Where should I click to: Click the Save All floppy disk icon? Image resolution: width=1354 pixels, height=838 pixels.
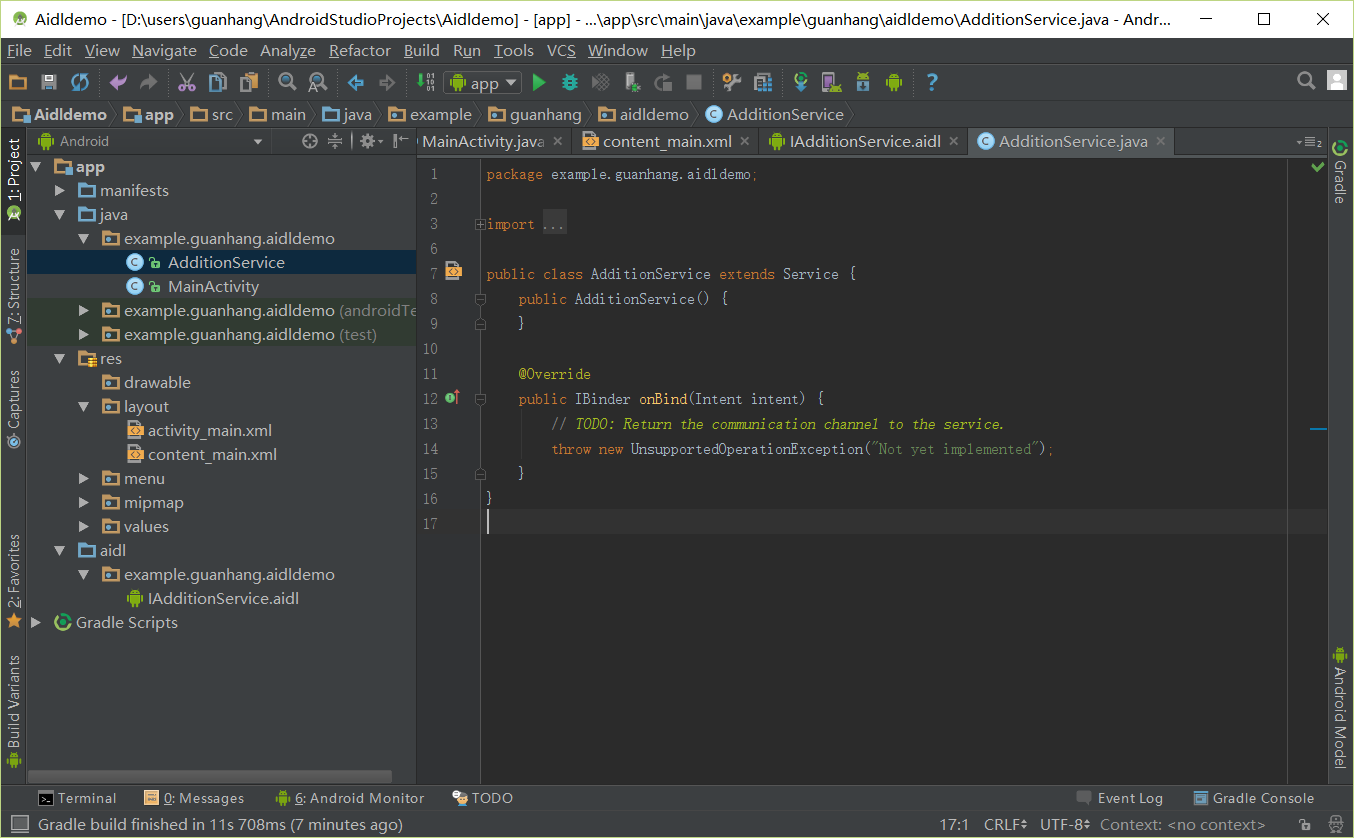pos(48,82)
